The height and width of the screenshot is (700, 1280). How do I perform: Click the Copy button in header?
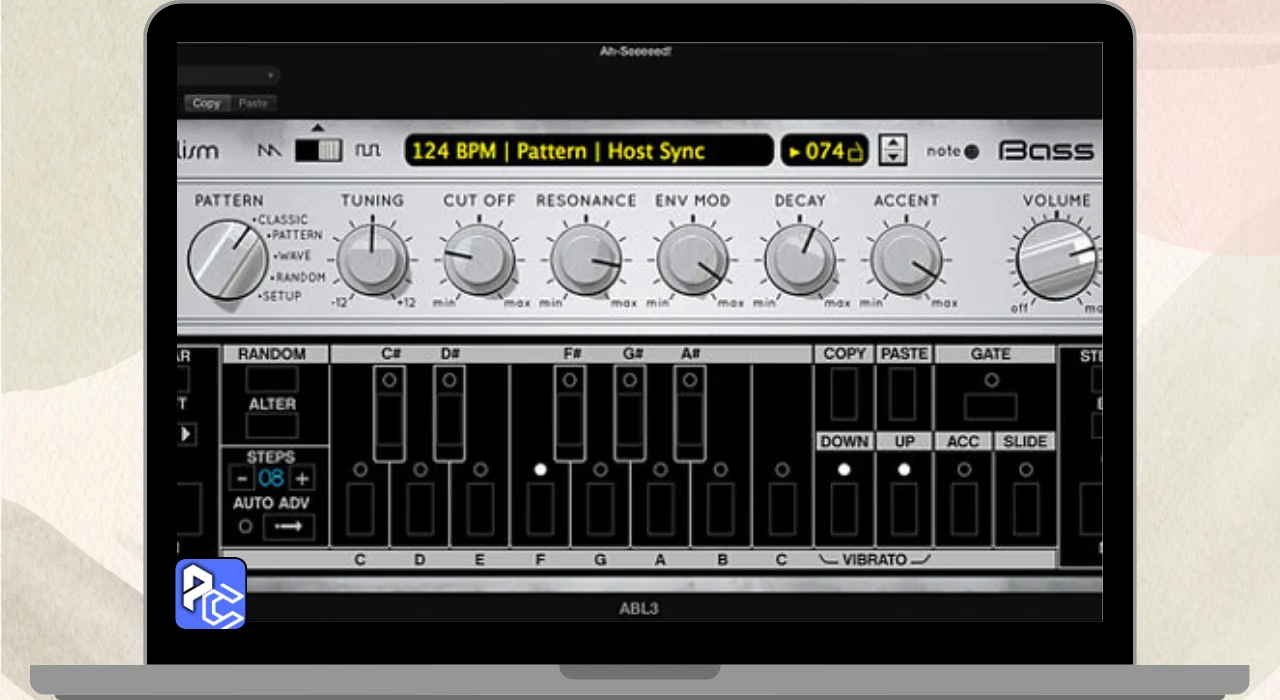pyautogui.click(x=207, y=103)
